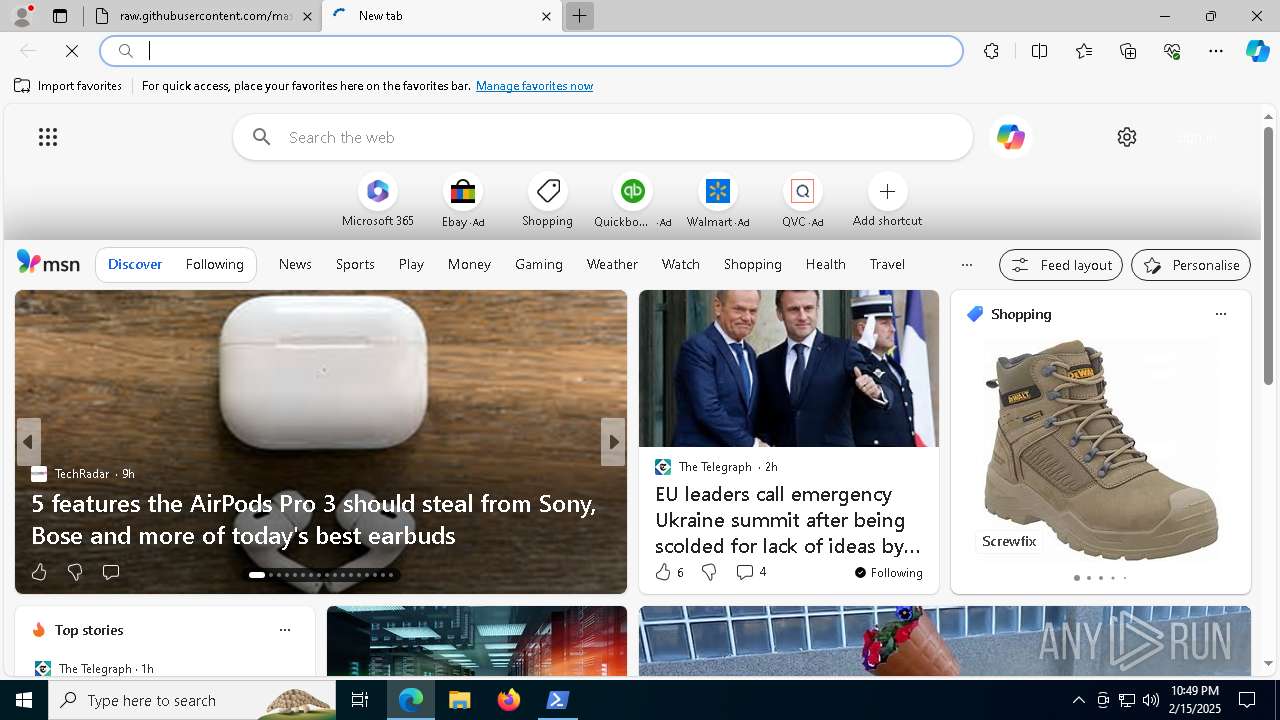Open the 4 comments on EU story

point(751,572)
